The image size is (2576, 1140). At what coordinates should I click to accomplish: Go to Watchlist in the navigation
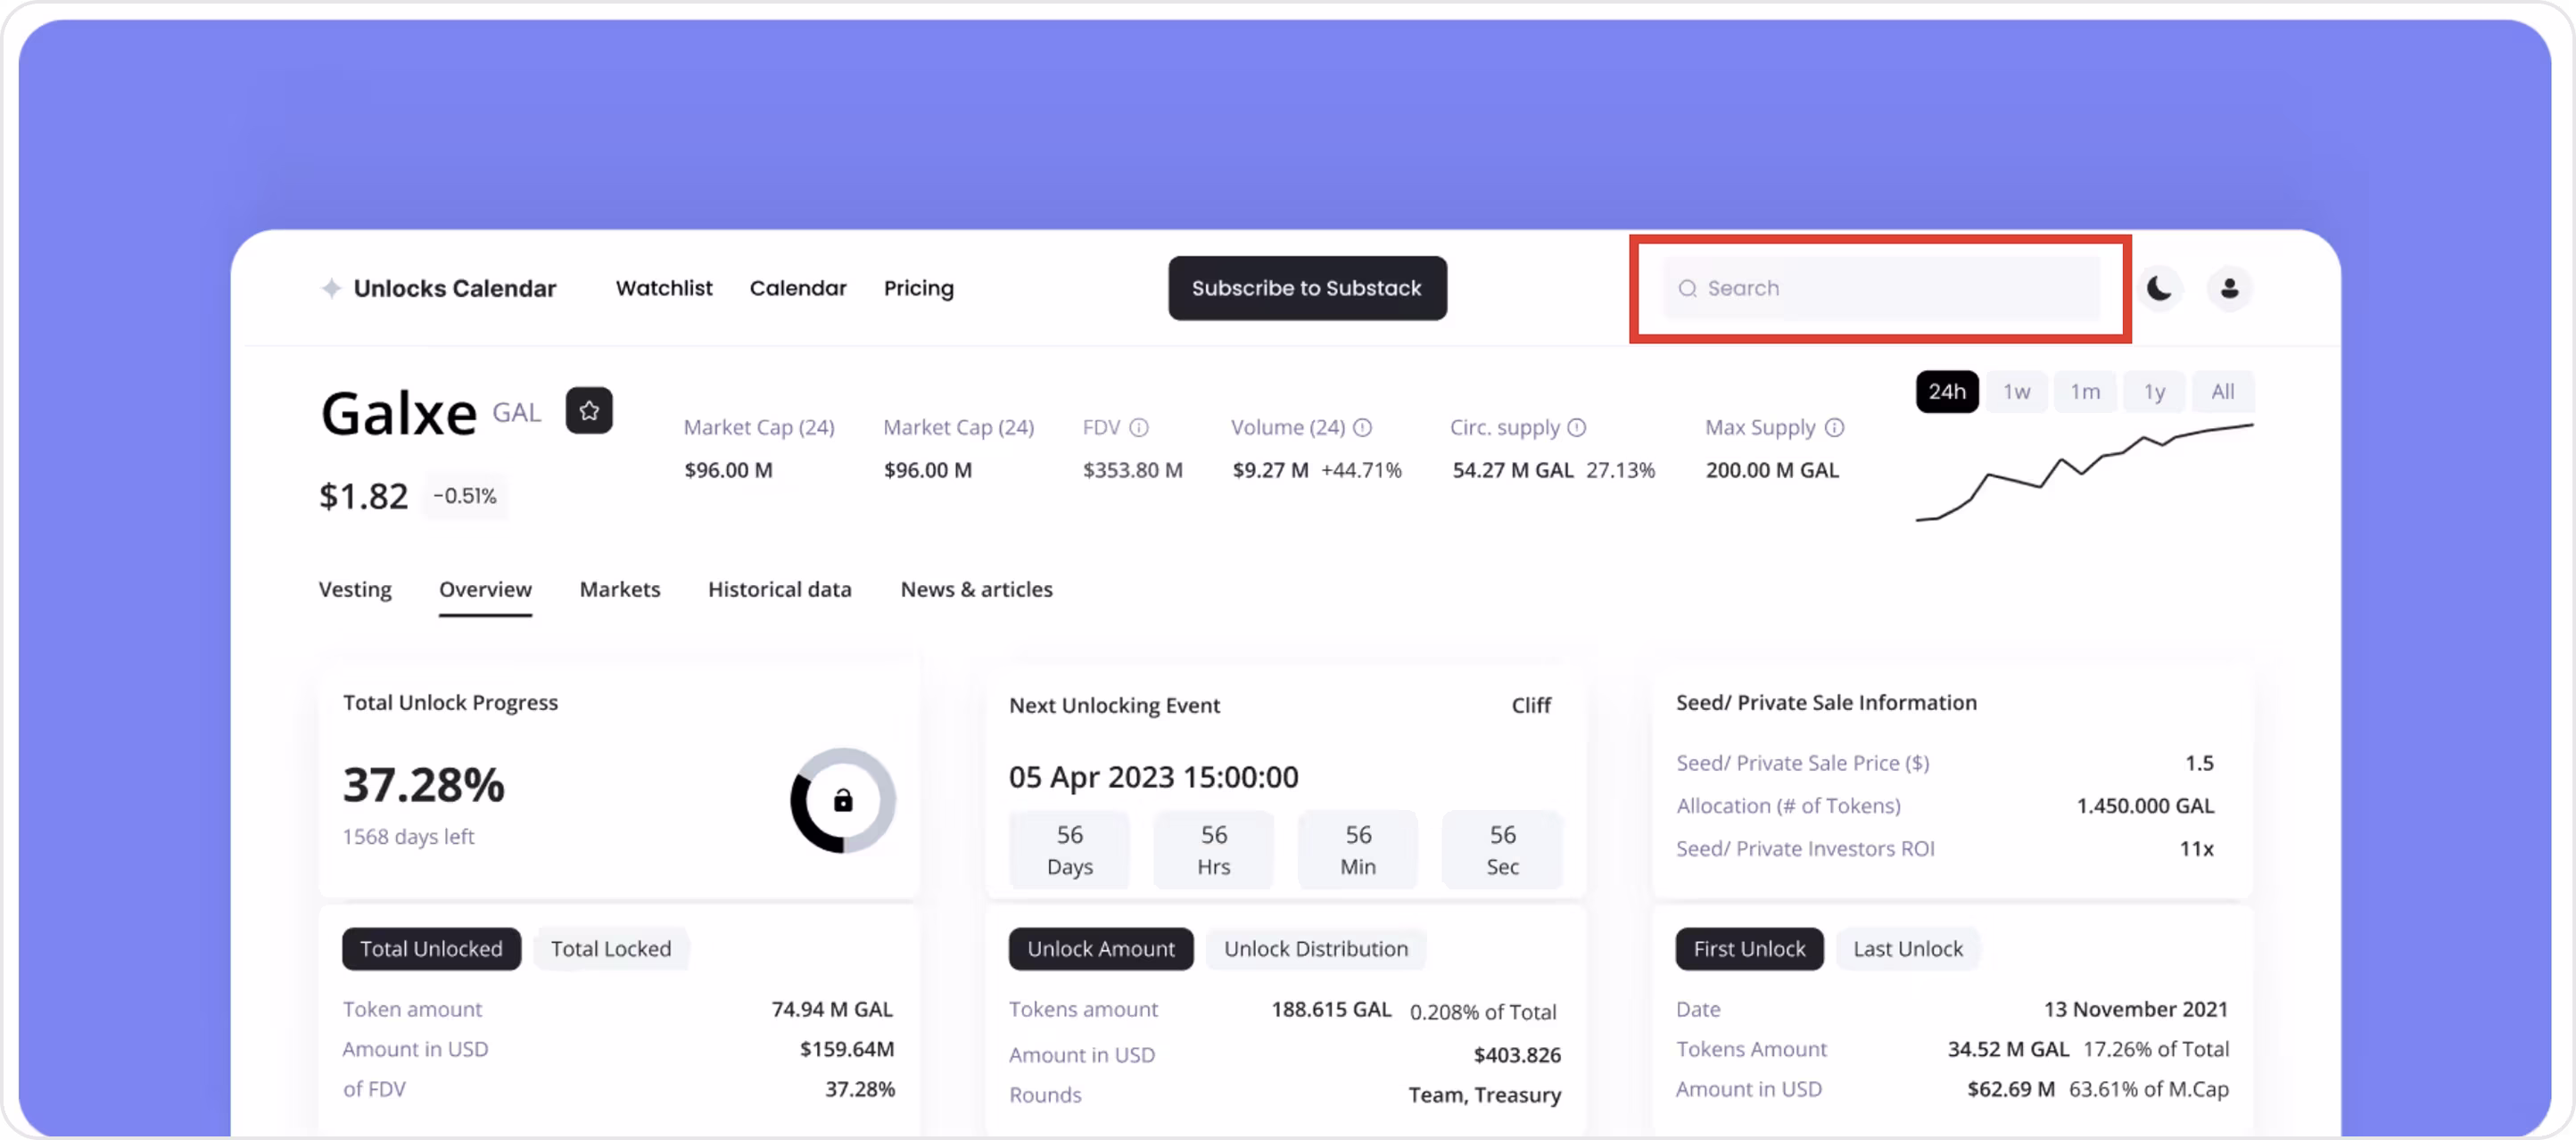coord(664,288)
